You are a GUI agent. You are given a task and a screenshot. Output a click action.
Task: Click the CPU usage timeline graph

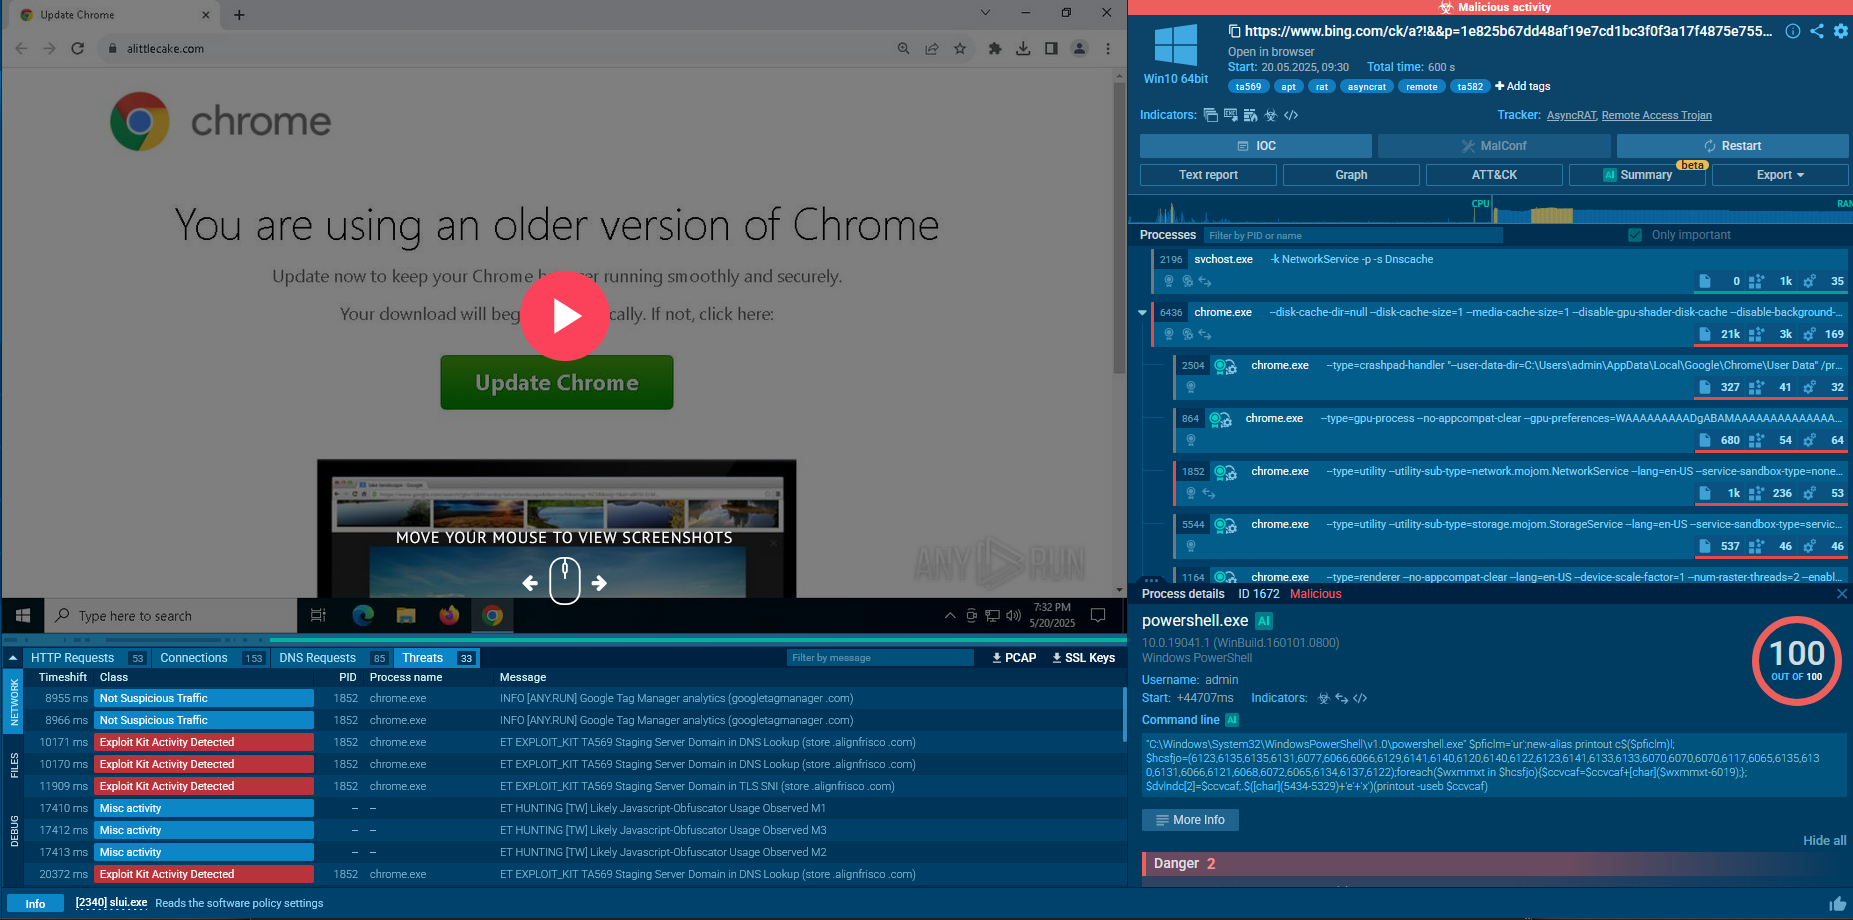pyautogui.click(x=1310, y=211)
